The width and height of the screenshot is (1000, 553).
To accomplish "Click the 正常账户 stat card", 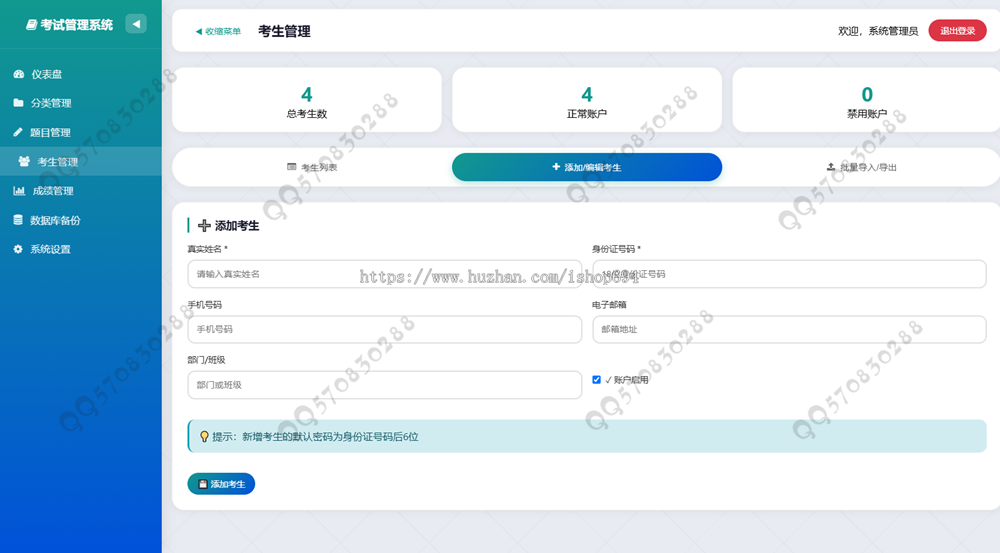I will coord(587,100).
